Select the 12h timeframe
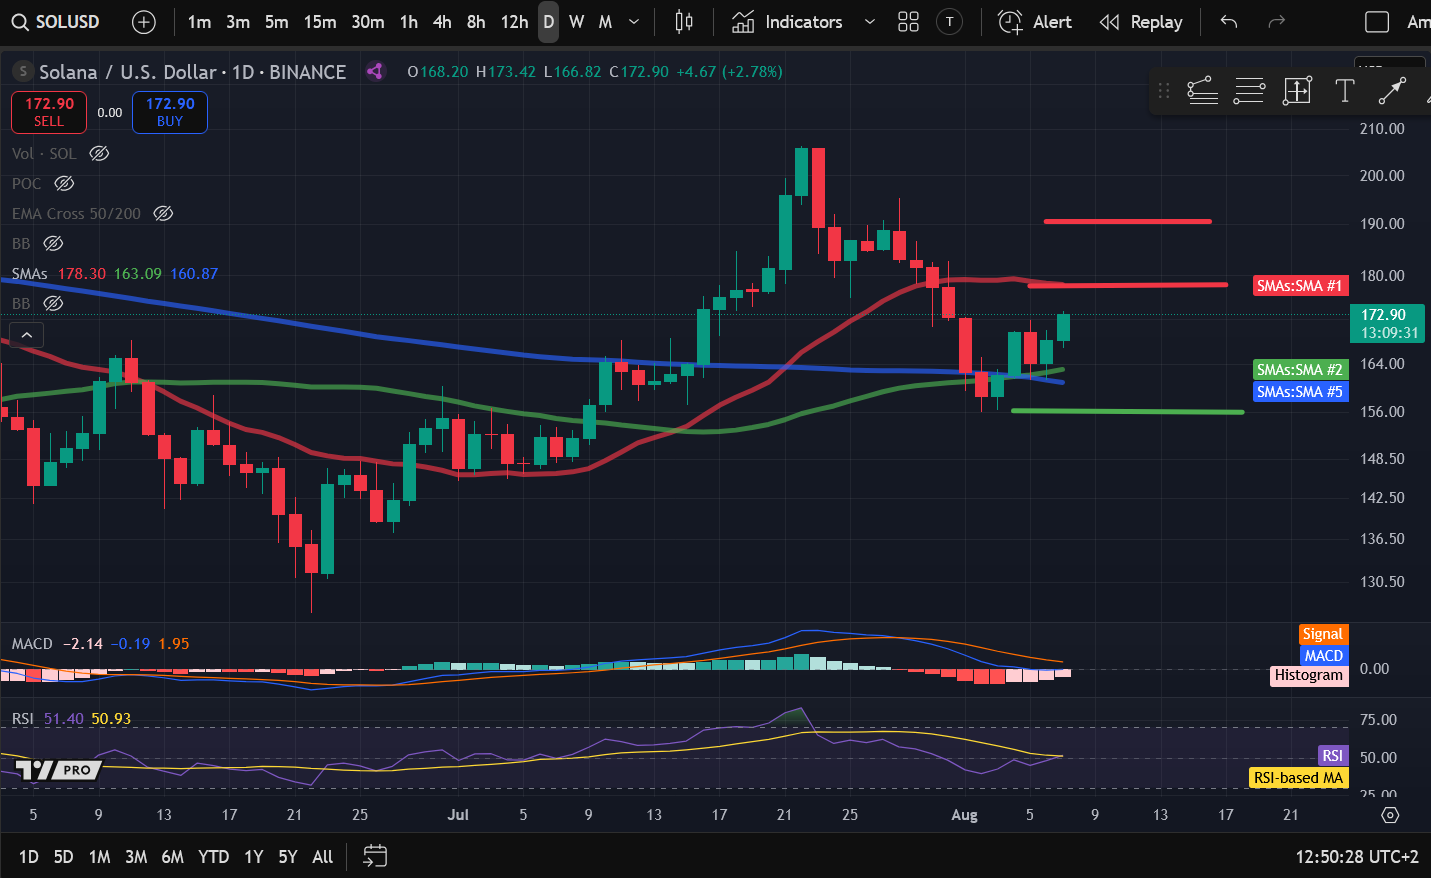1431x878 pixels. [514, 22]
